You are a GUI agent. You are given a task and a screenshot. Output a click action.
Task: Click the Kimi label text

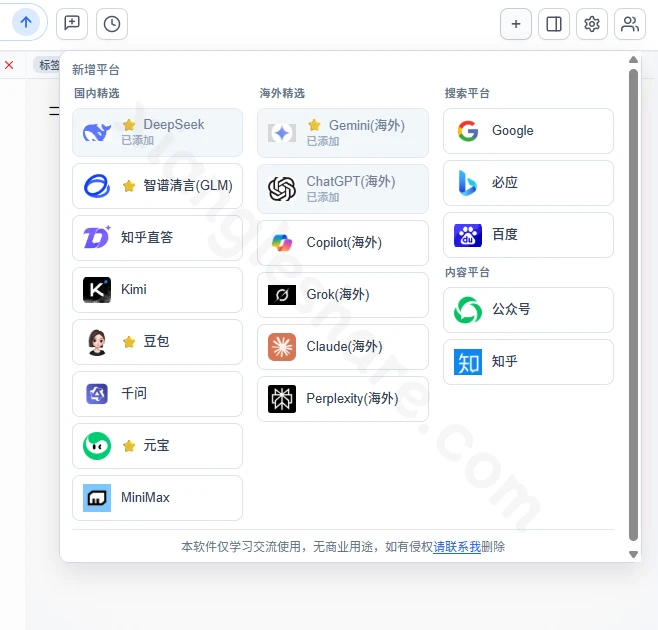134,289
